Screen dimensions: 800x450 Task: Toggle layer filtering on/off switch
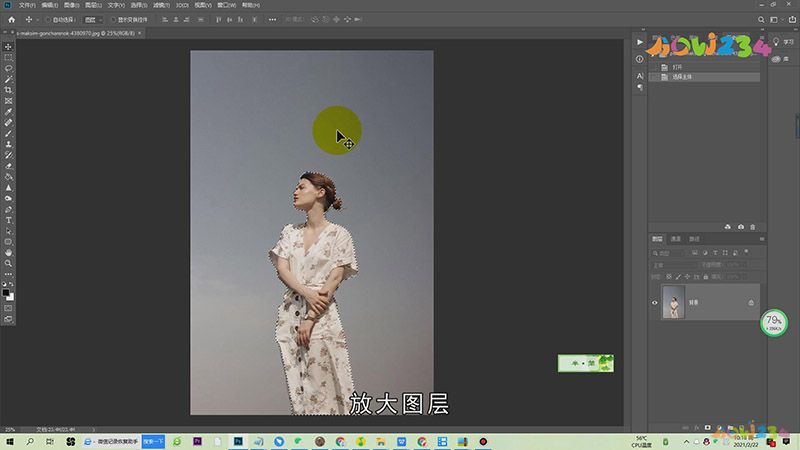746,252
